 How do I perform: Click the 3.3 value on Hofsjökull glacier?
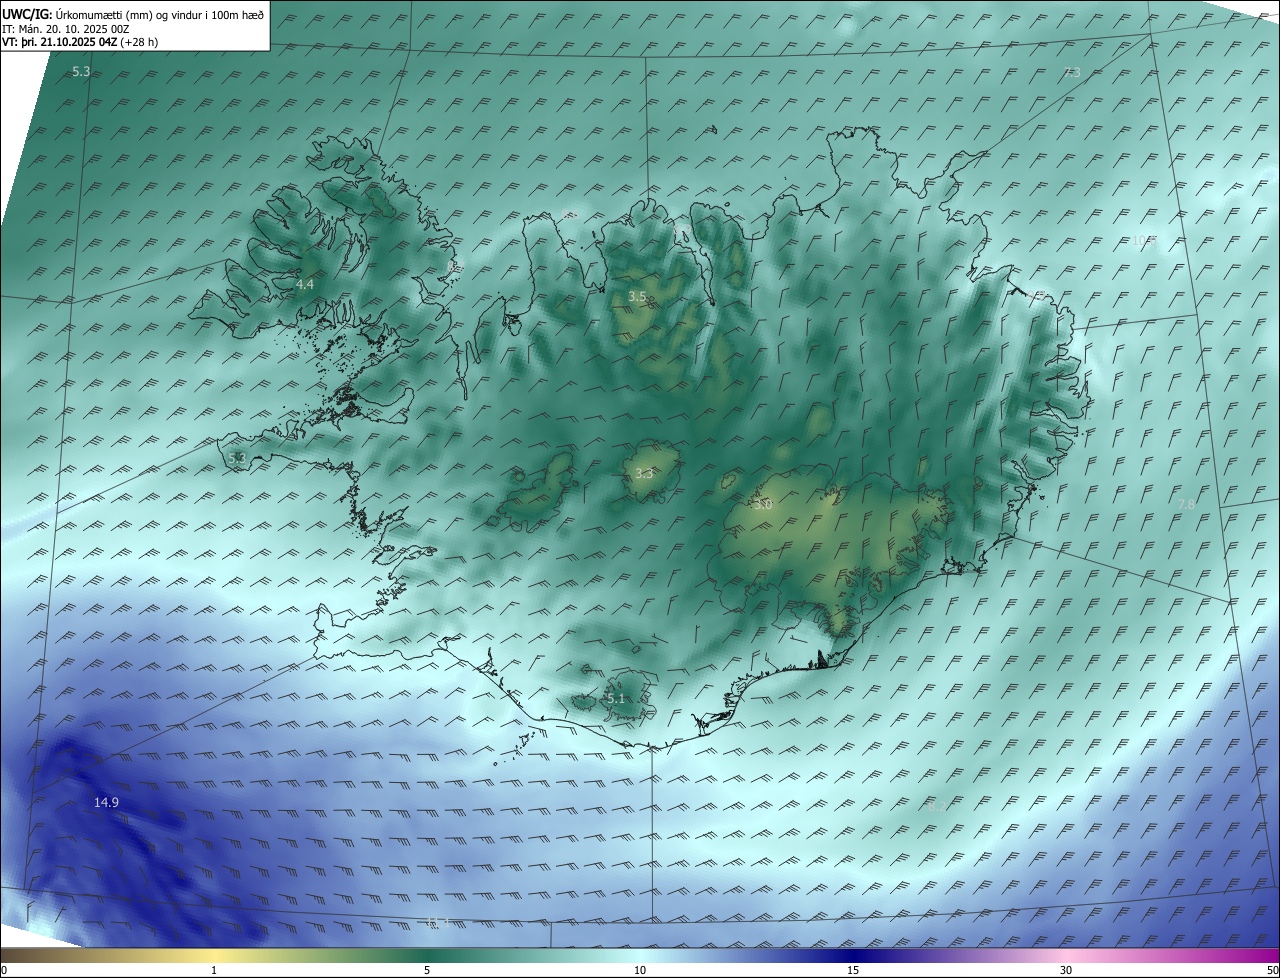[644, 474]
